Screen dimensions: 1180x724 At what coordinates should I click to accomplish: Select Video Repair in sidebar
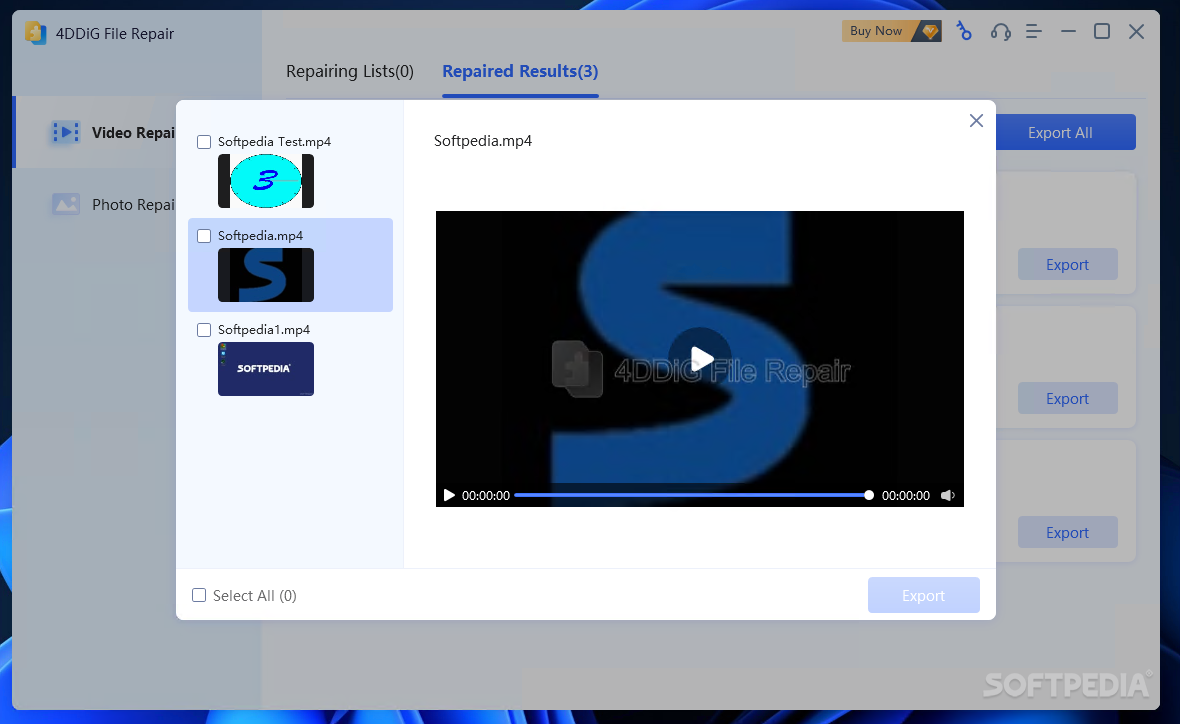[96, 132]
